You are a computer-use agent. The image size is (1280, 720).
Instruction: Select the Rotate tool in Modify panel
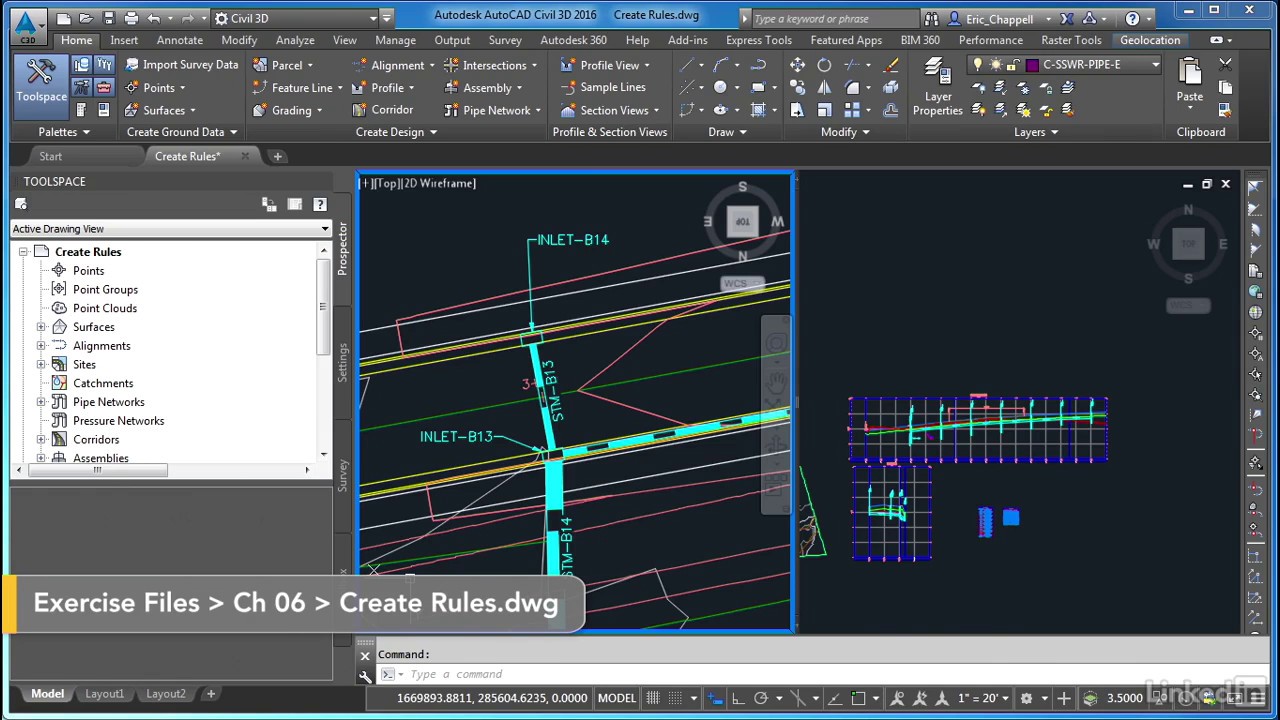[x=824, y=65]
